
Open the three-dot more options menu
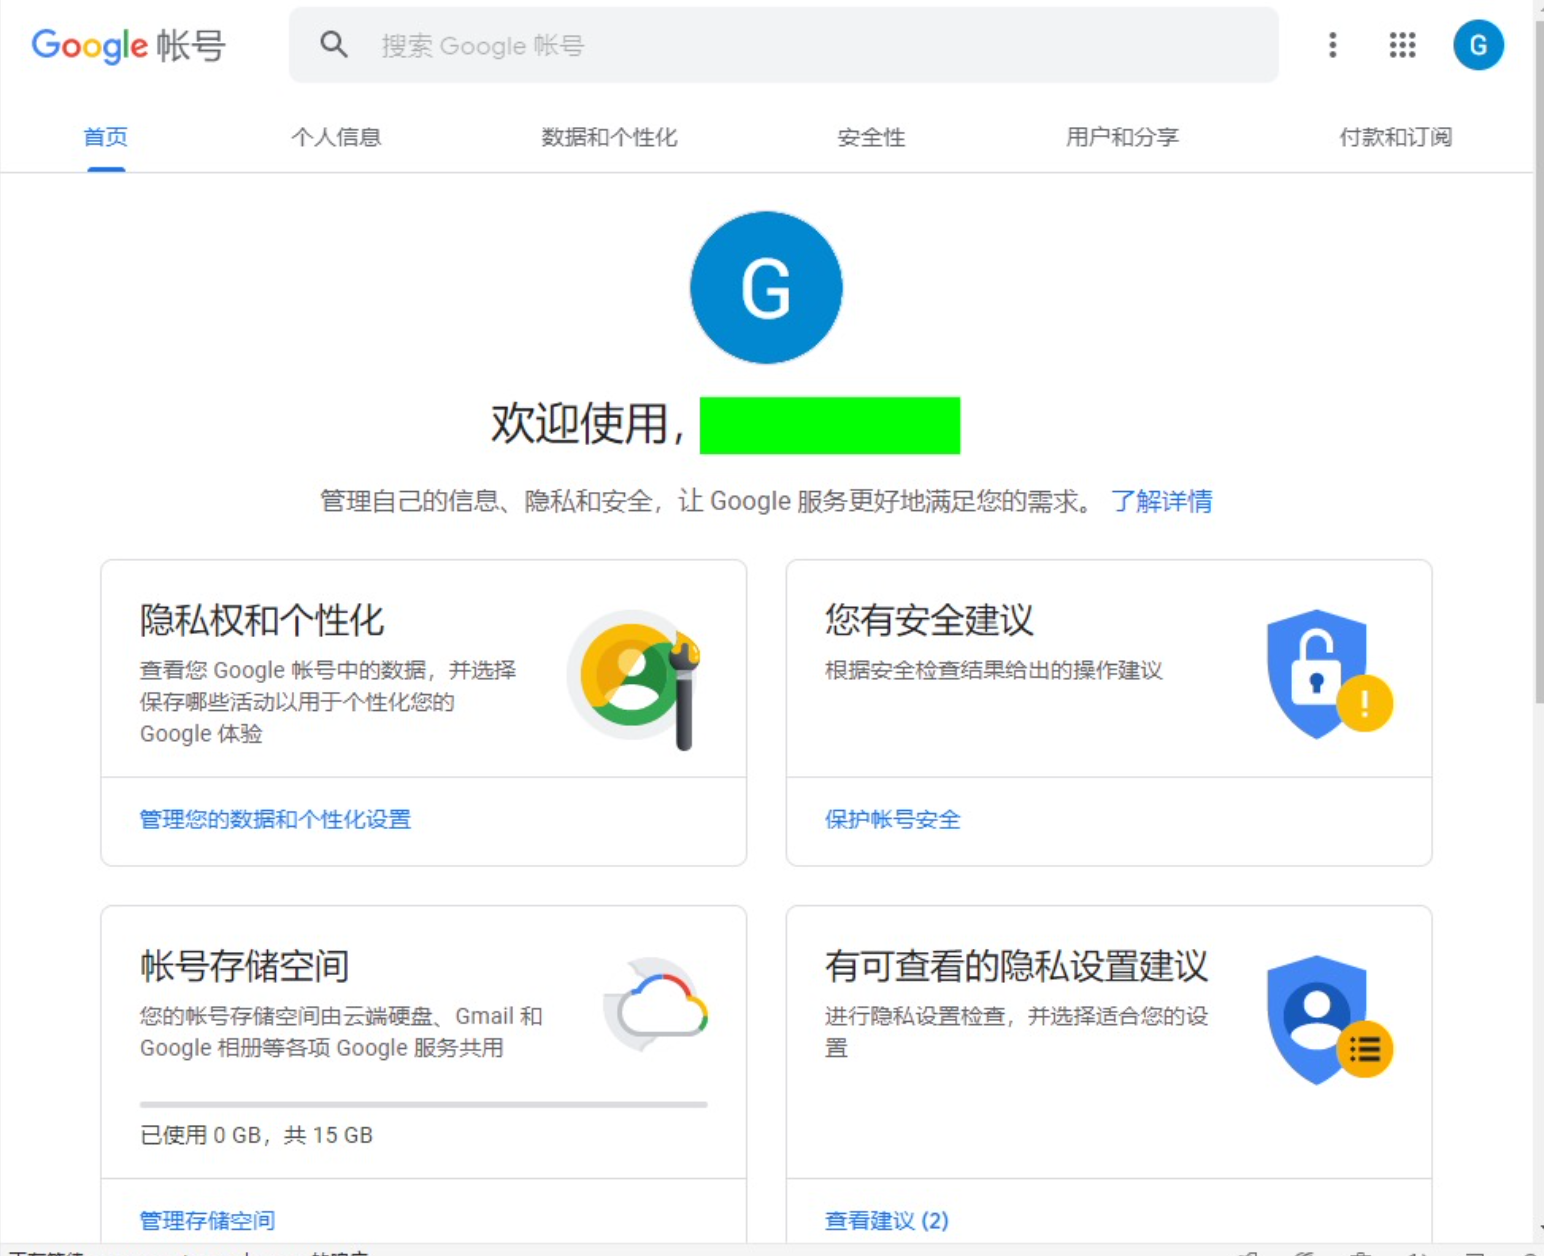click(x=1332, y=44)
